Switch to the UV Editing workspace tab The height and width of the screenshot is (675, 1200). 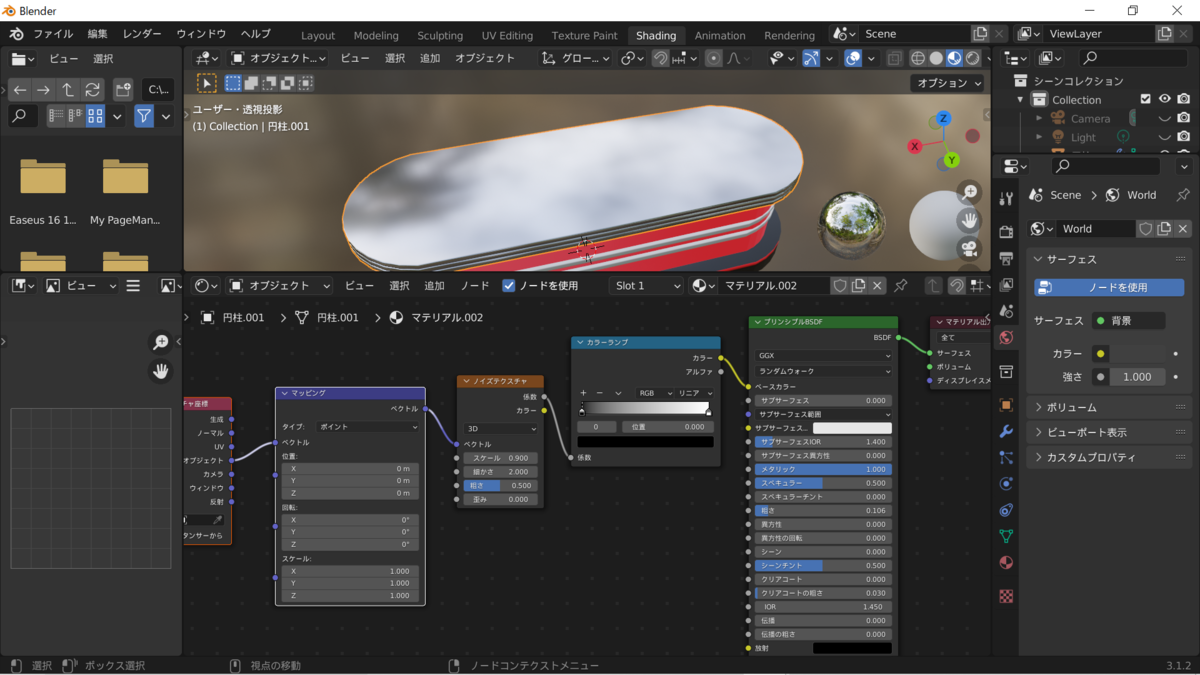pos(507,35)
